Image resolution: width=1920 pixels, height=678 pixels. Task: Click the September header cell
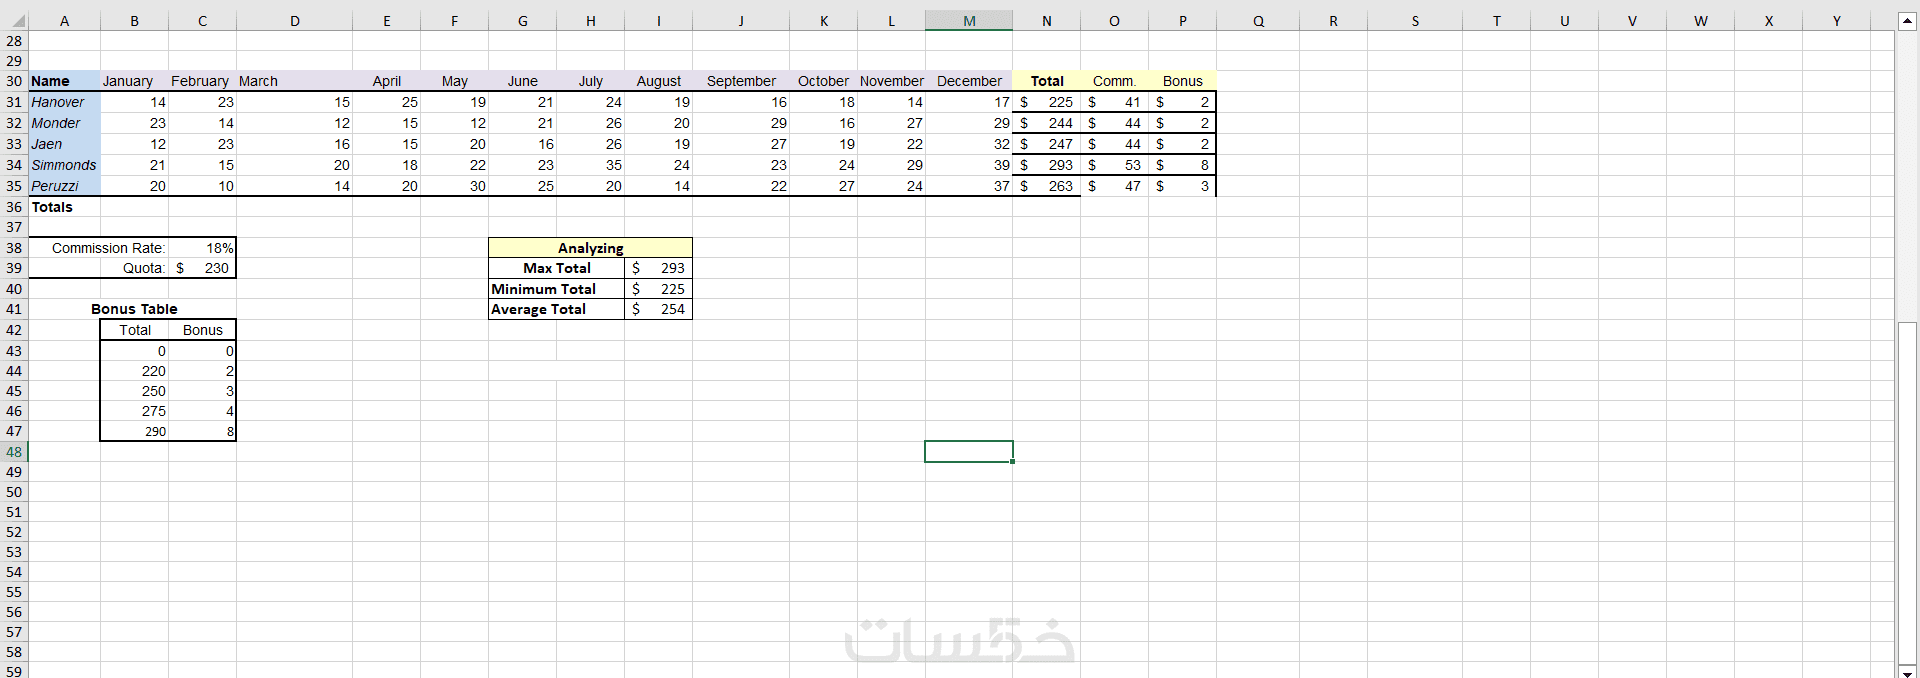click(x=741, y=81)
